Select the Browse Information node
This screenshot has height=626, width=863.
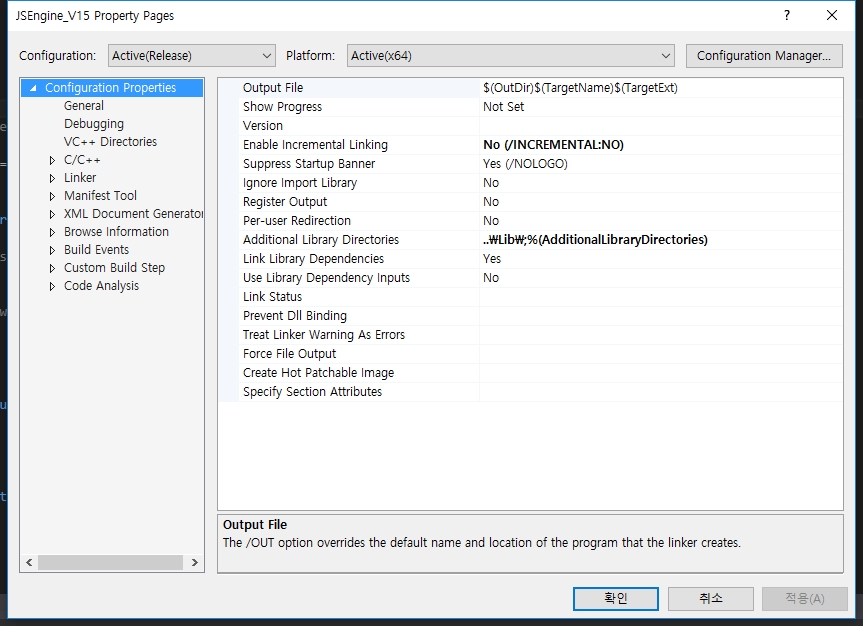point(114,231)
